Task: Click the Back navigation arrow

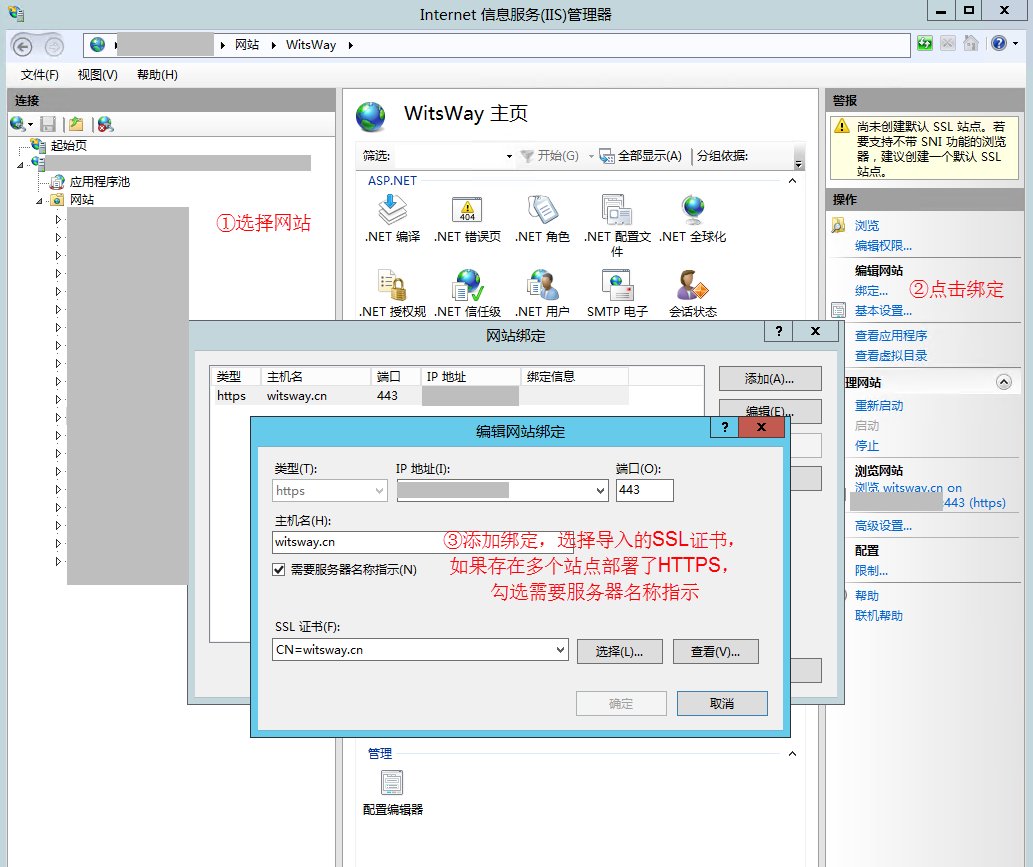Action: pos(22,46)
